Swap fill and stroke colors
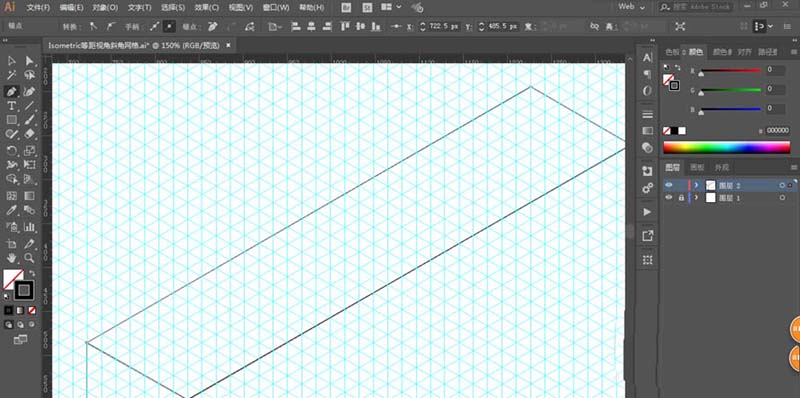 (32, 273)
